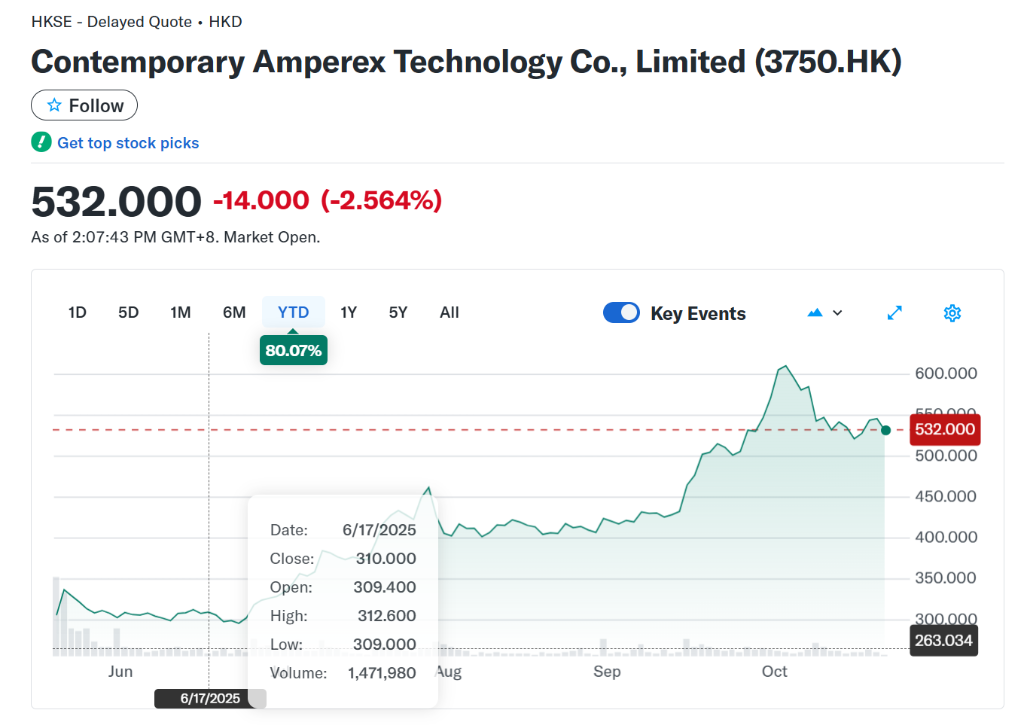Click the Follow button
Image resolution: width=1024 pixels, height=725 pixels.
pyautogui.click(x=84, y=105)
